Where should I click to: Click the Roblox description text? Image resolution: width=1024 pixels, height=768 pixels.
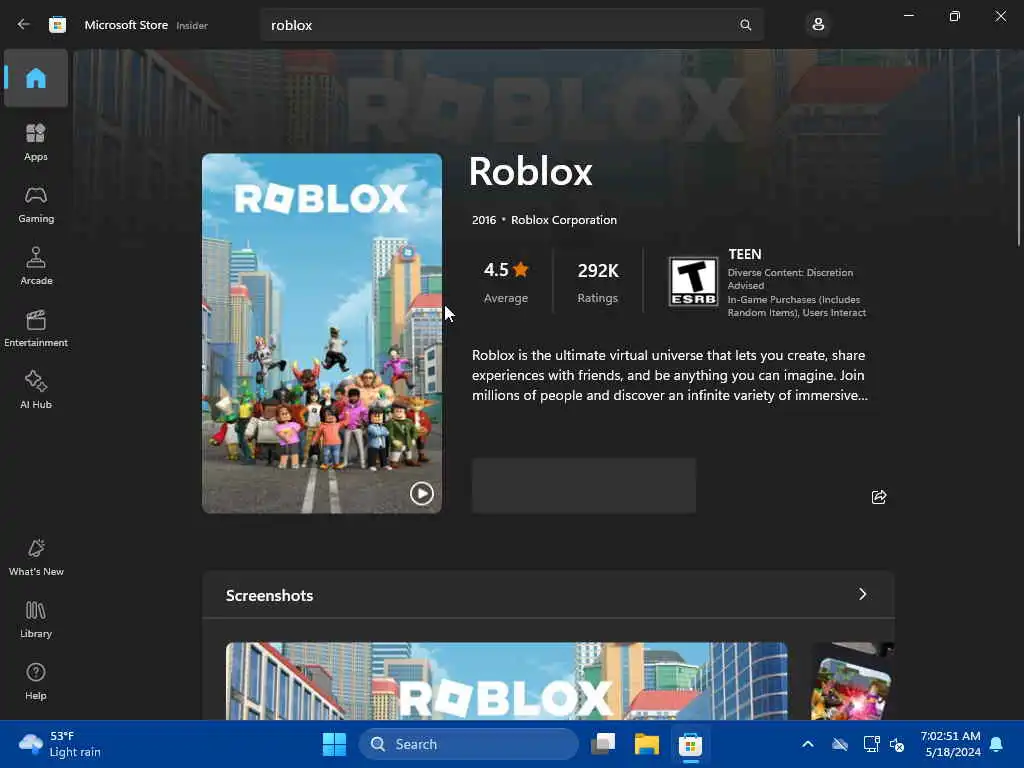coord(669,376)
